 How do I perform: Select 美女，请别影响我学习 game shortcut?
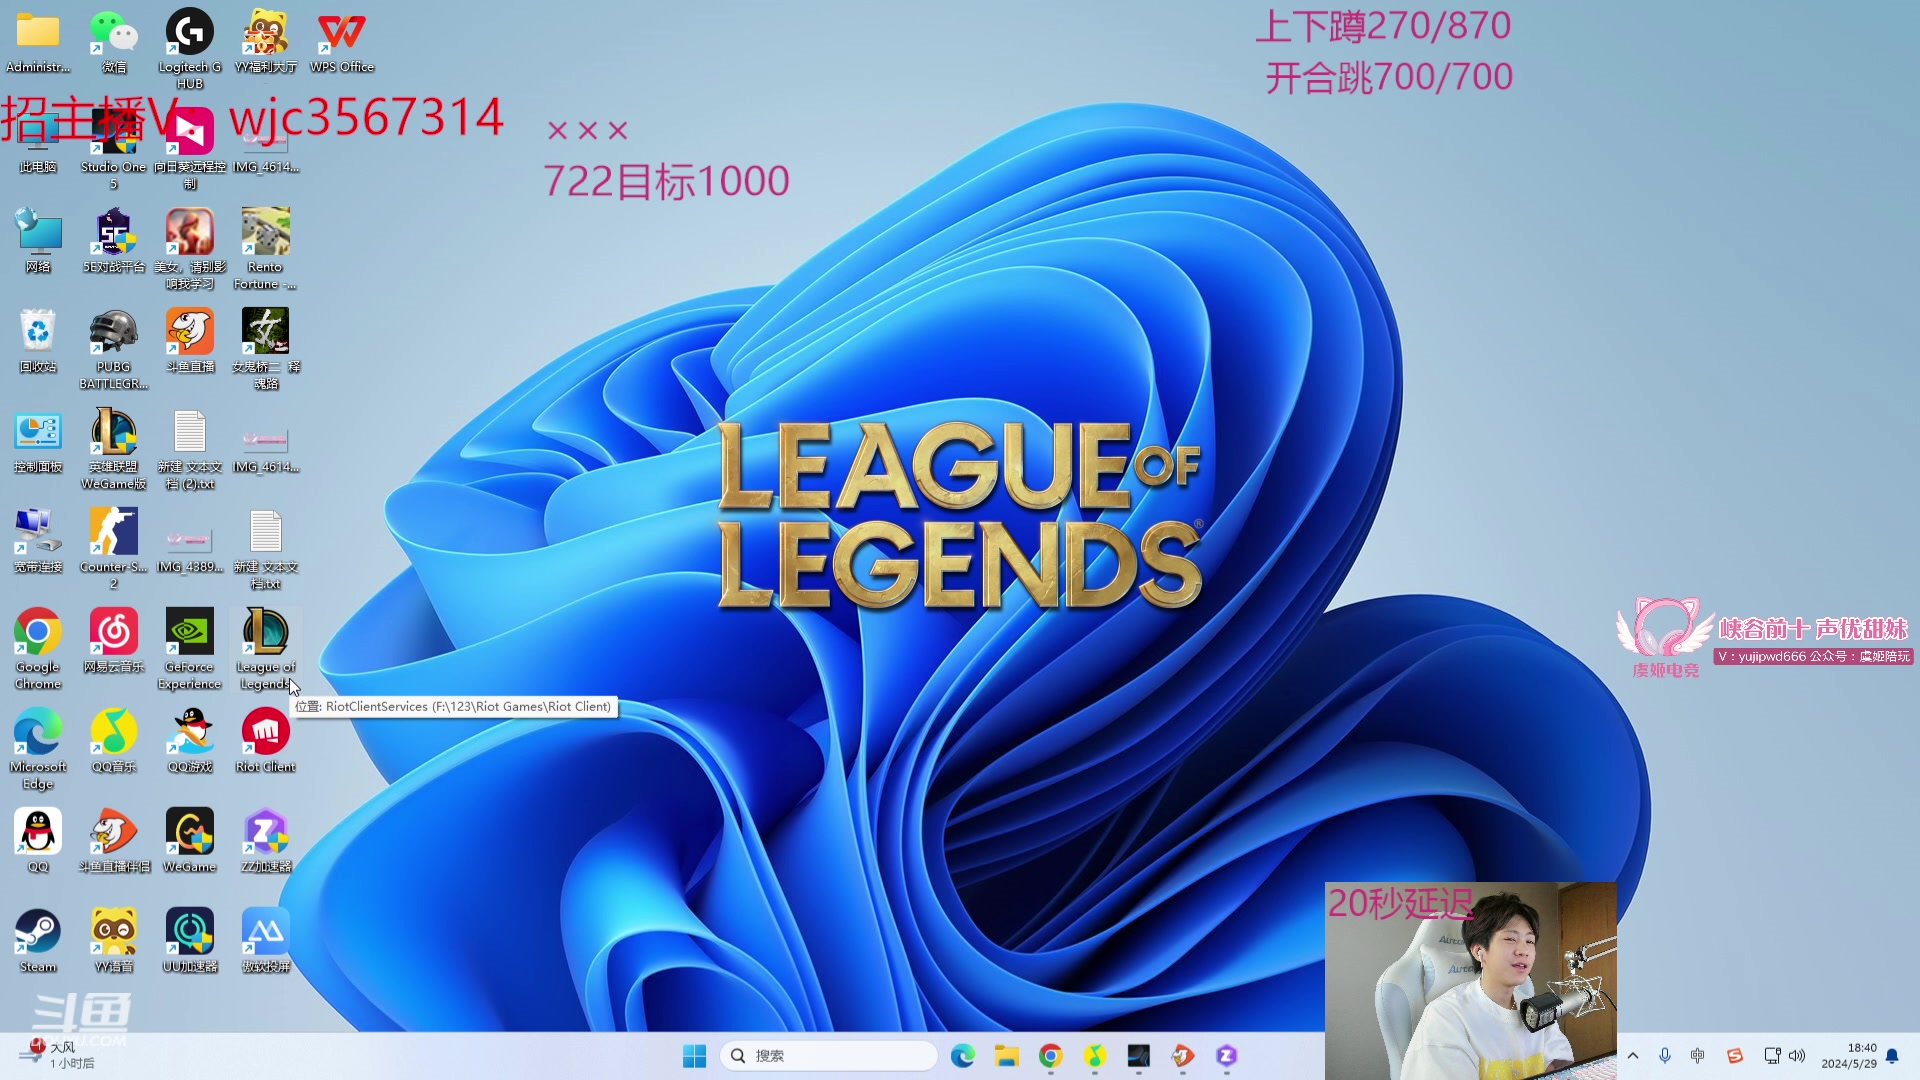tap(190, 248)
